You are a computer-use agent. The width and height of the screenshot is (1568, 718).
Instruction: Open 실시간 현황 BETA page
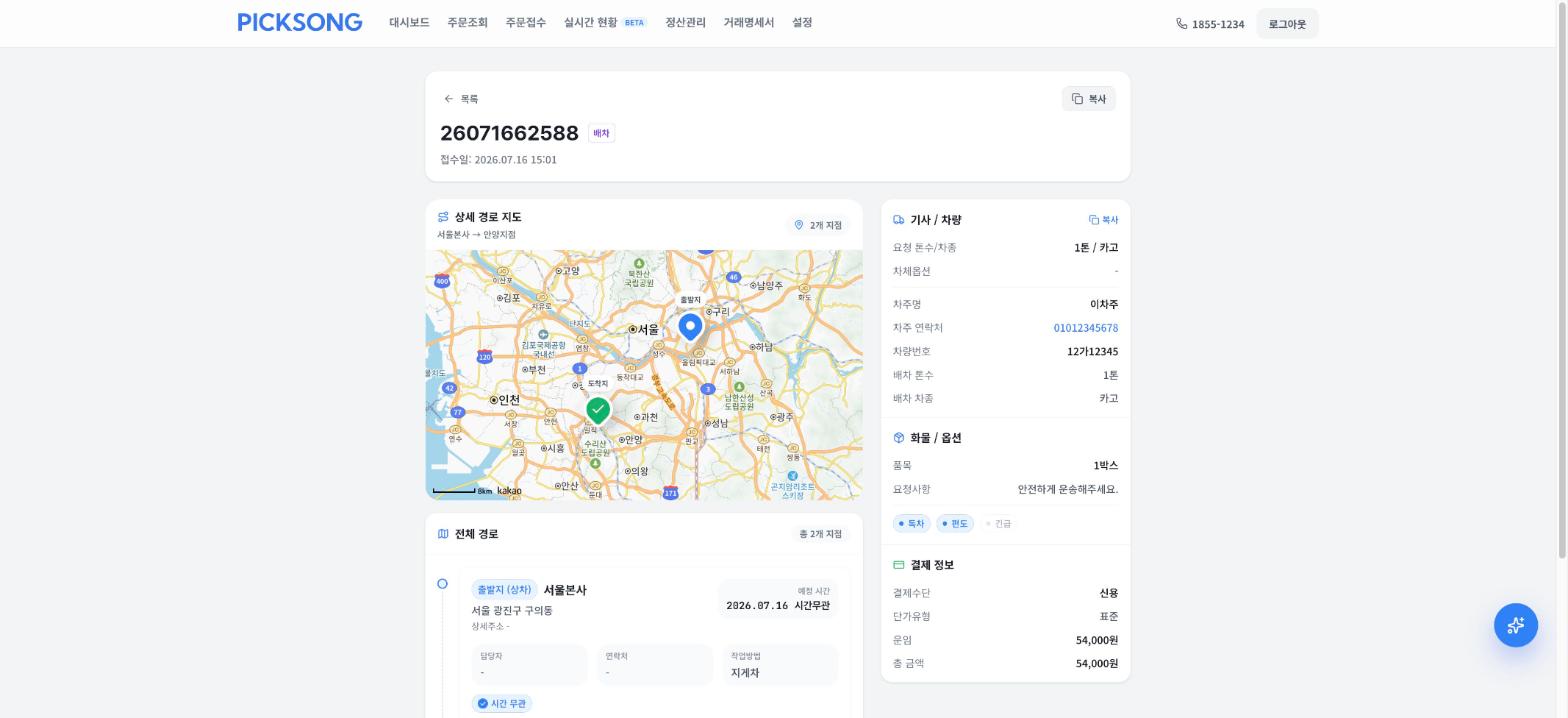pyautogui.click(x=605, y=23)
